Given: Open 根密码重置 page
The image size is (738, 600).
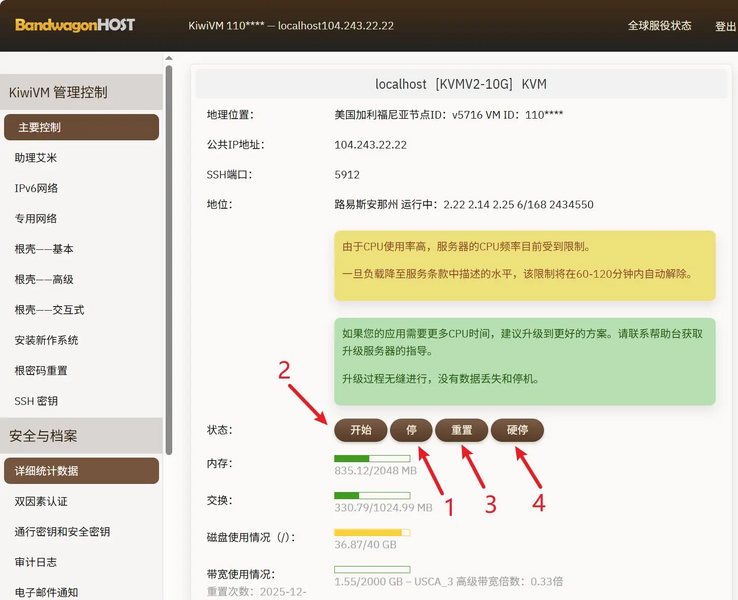Looking at the screenshot, I should pyautogui.click(x=41, y=370).
